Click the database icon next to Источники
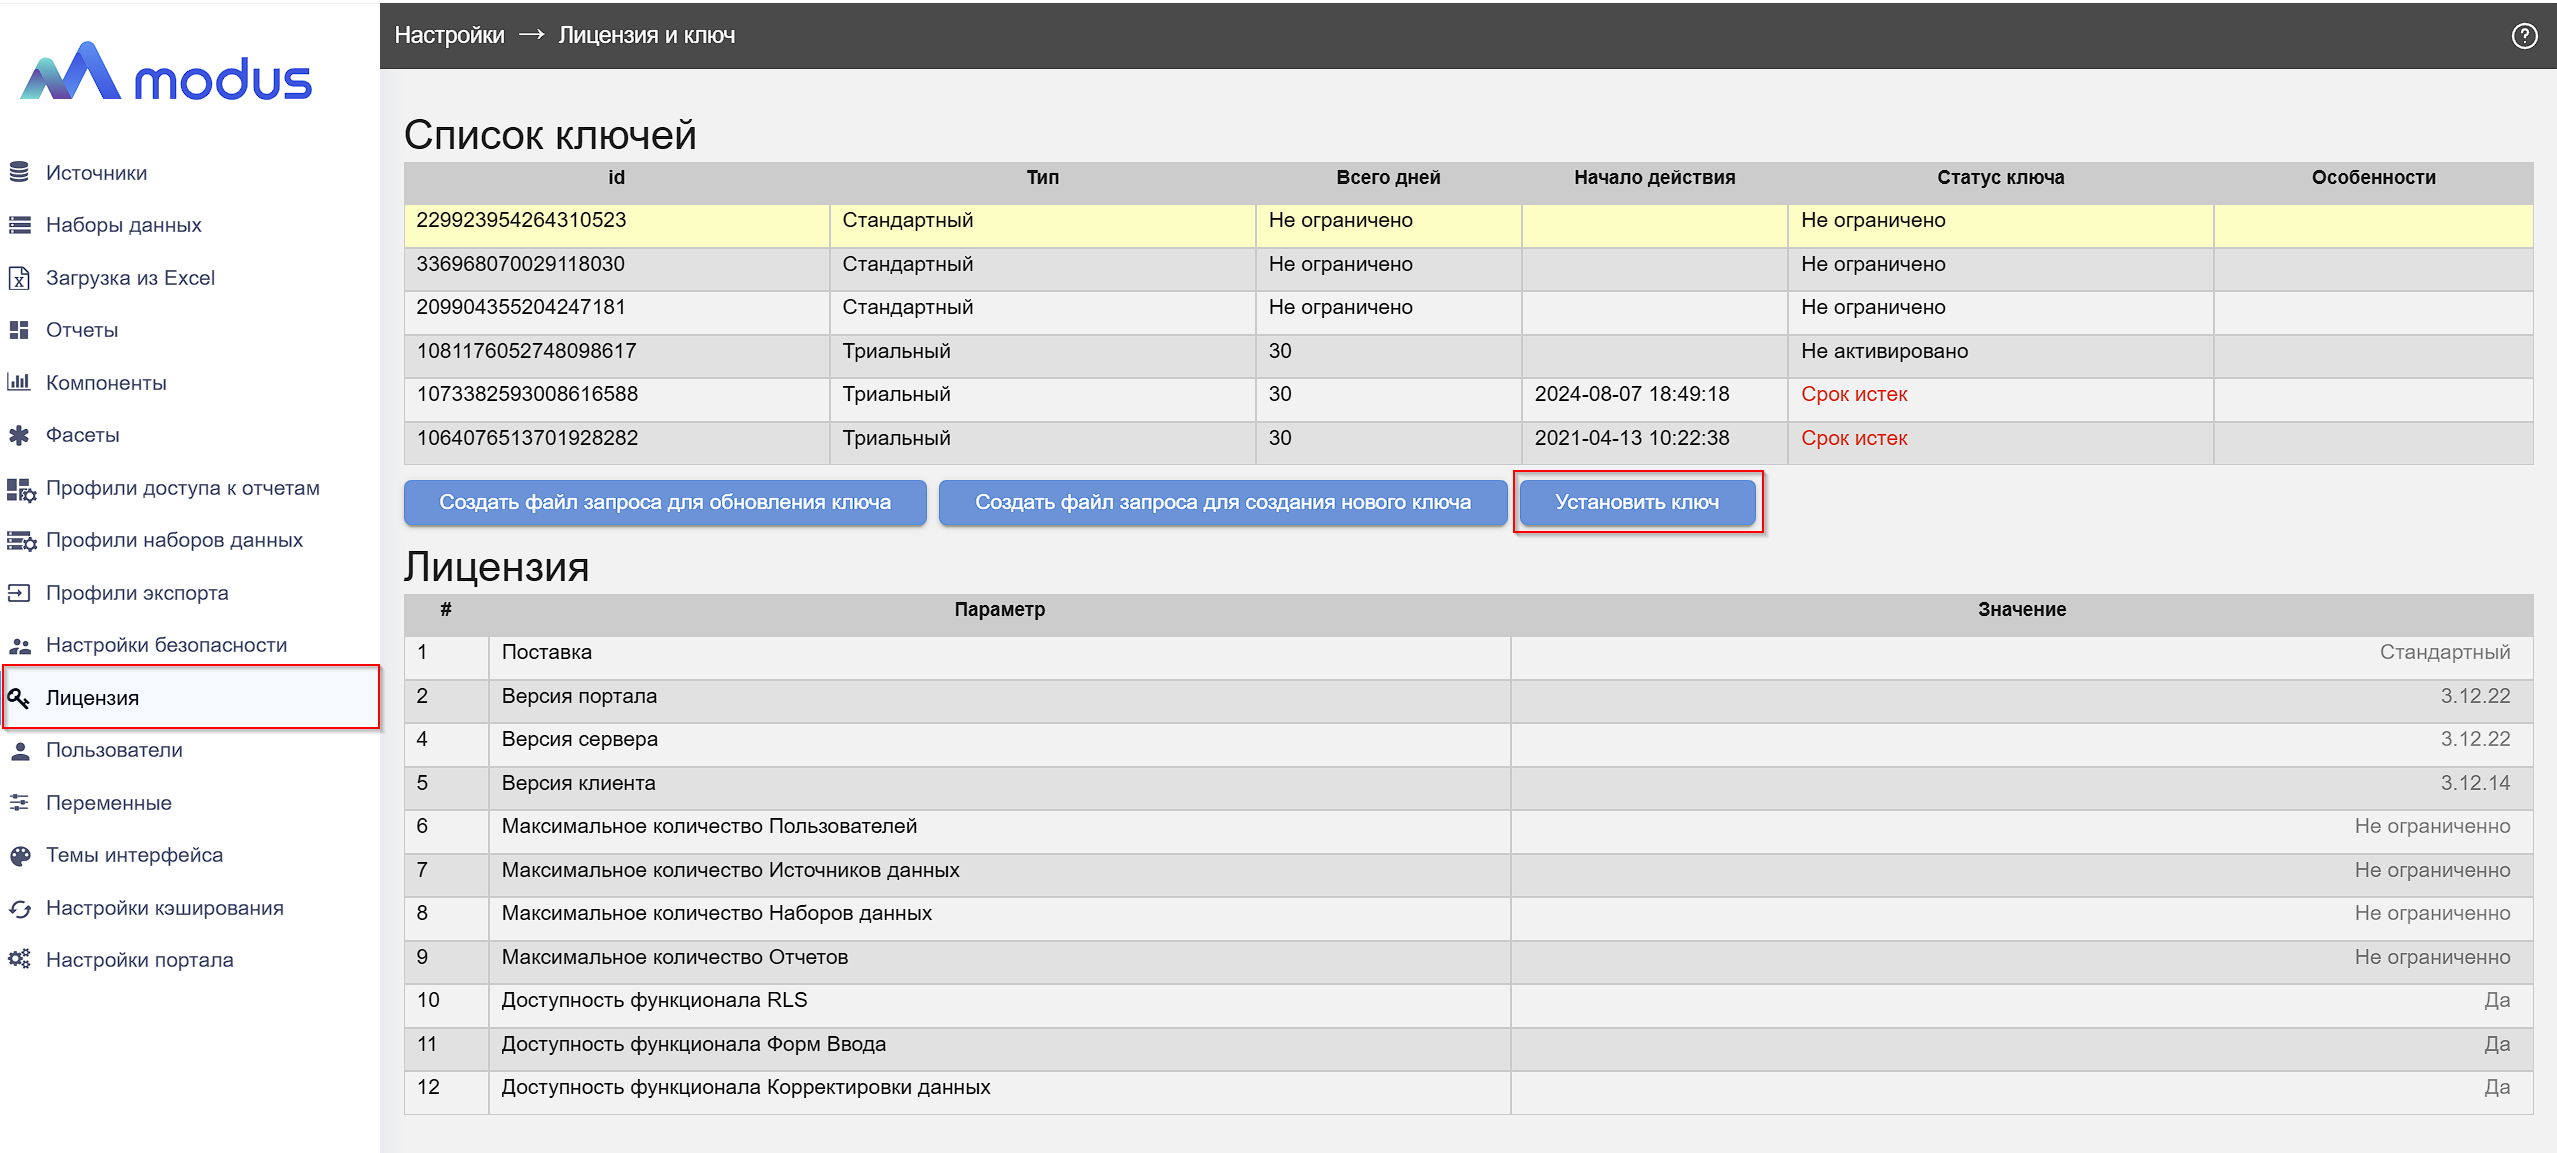This screenshot has height=1153, width=2557. tap(19, 173)
